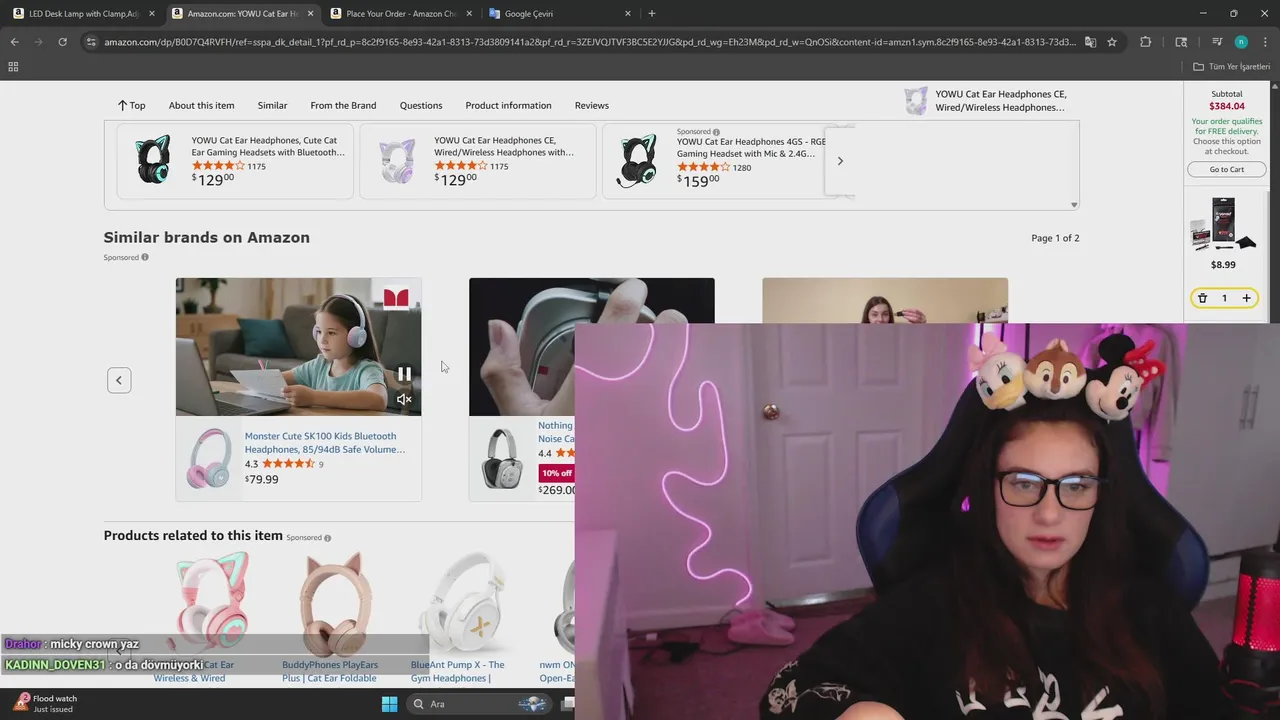Click the black cat ear headphones $129 thumbnail

coord(153,161)
